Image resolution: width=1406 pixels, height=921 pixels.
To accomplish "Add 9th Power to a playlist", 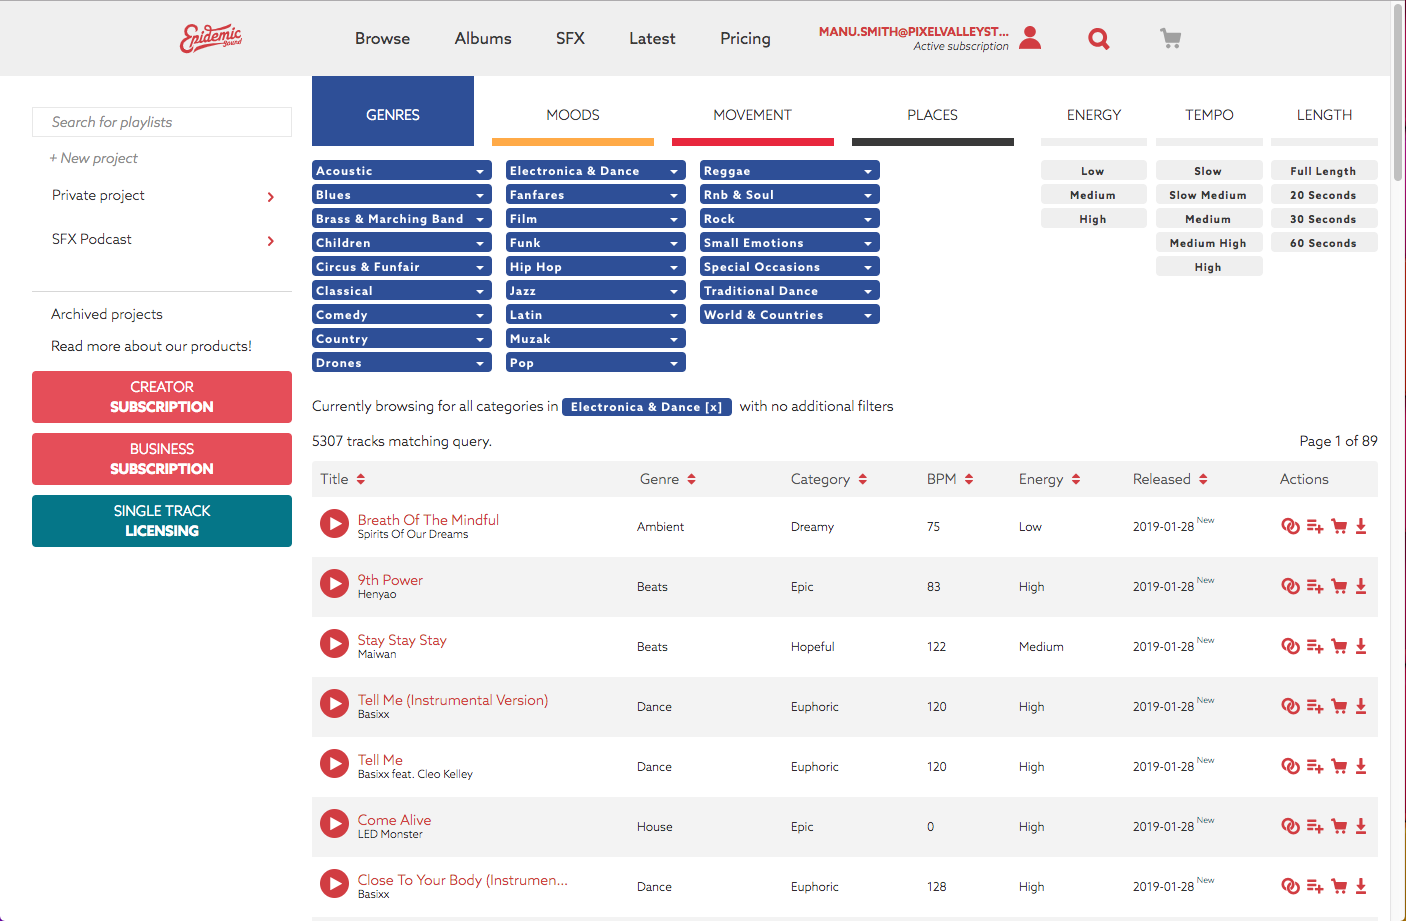I will (x=1315, y=587).
